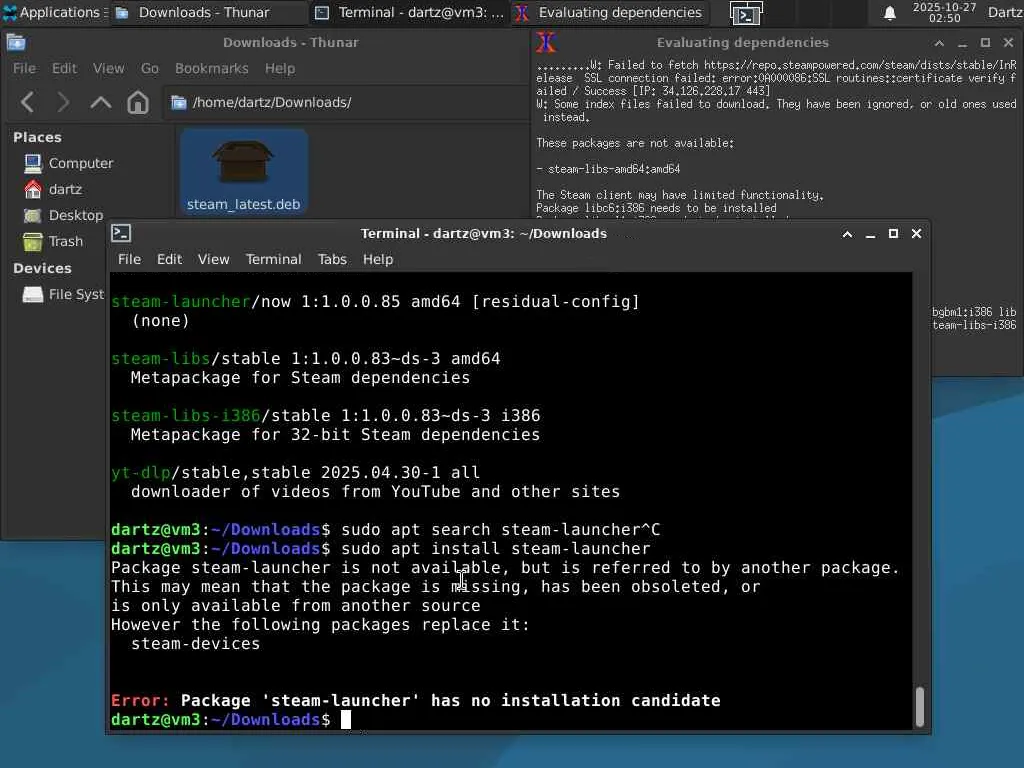Open Thunar File menu

(x=24, y=69)
